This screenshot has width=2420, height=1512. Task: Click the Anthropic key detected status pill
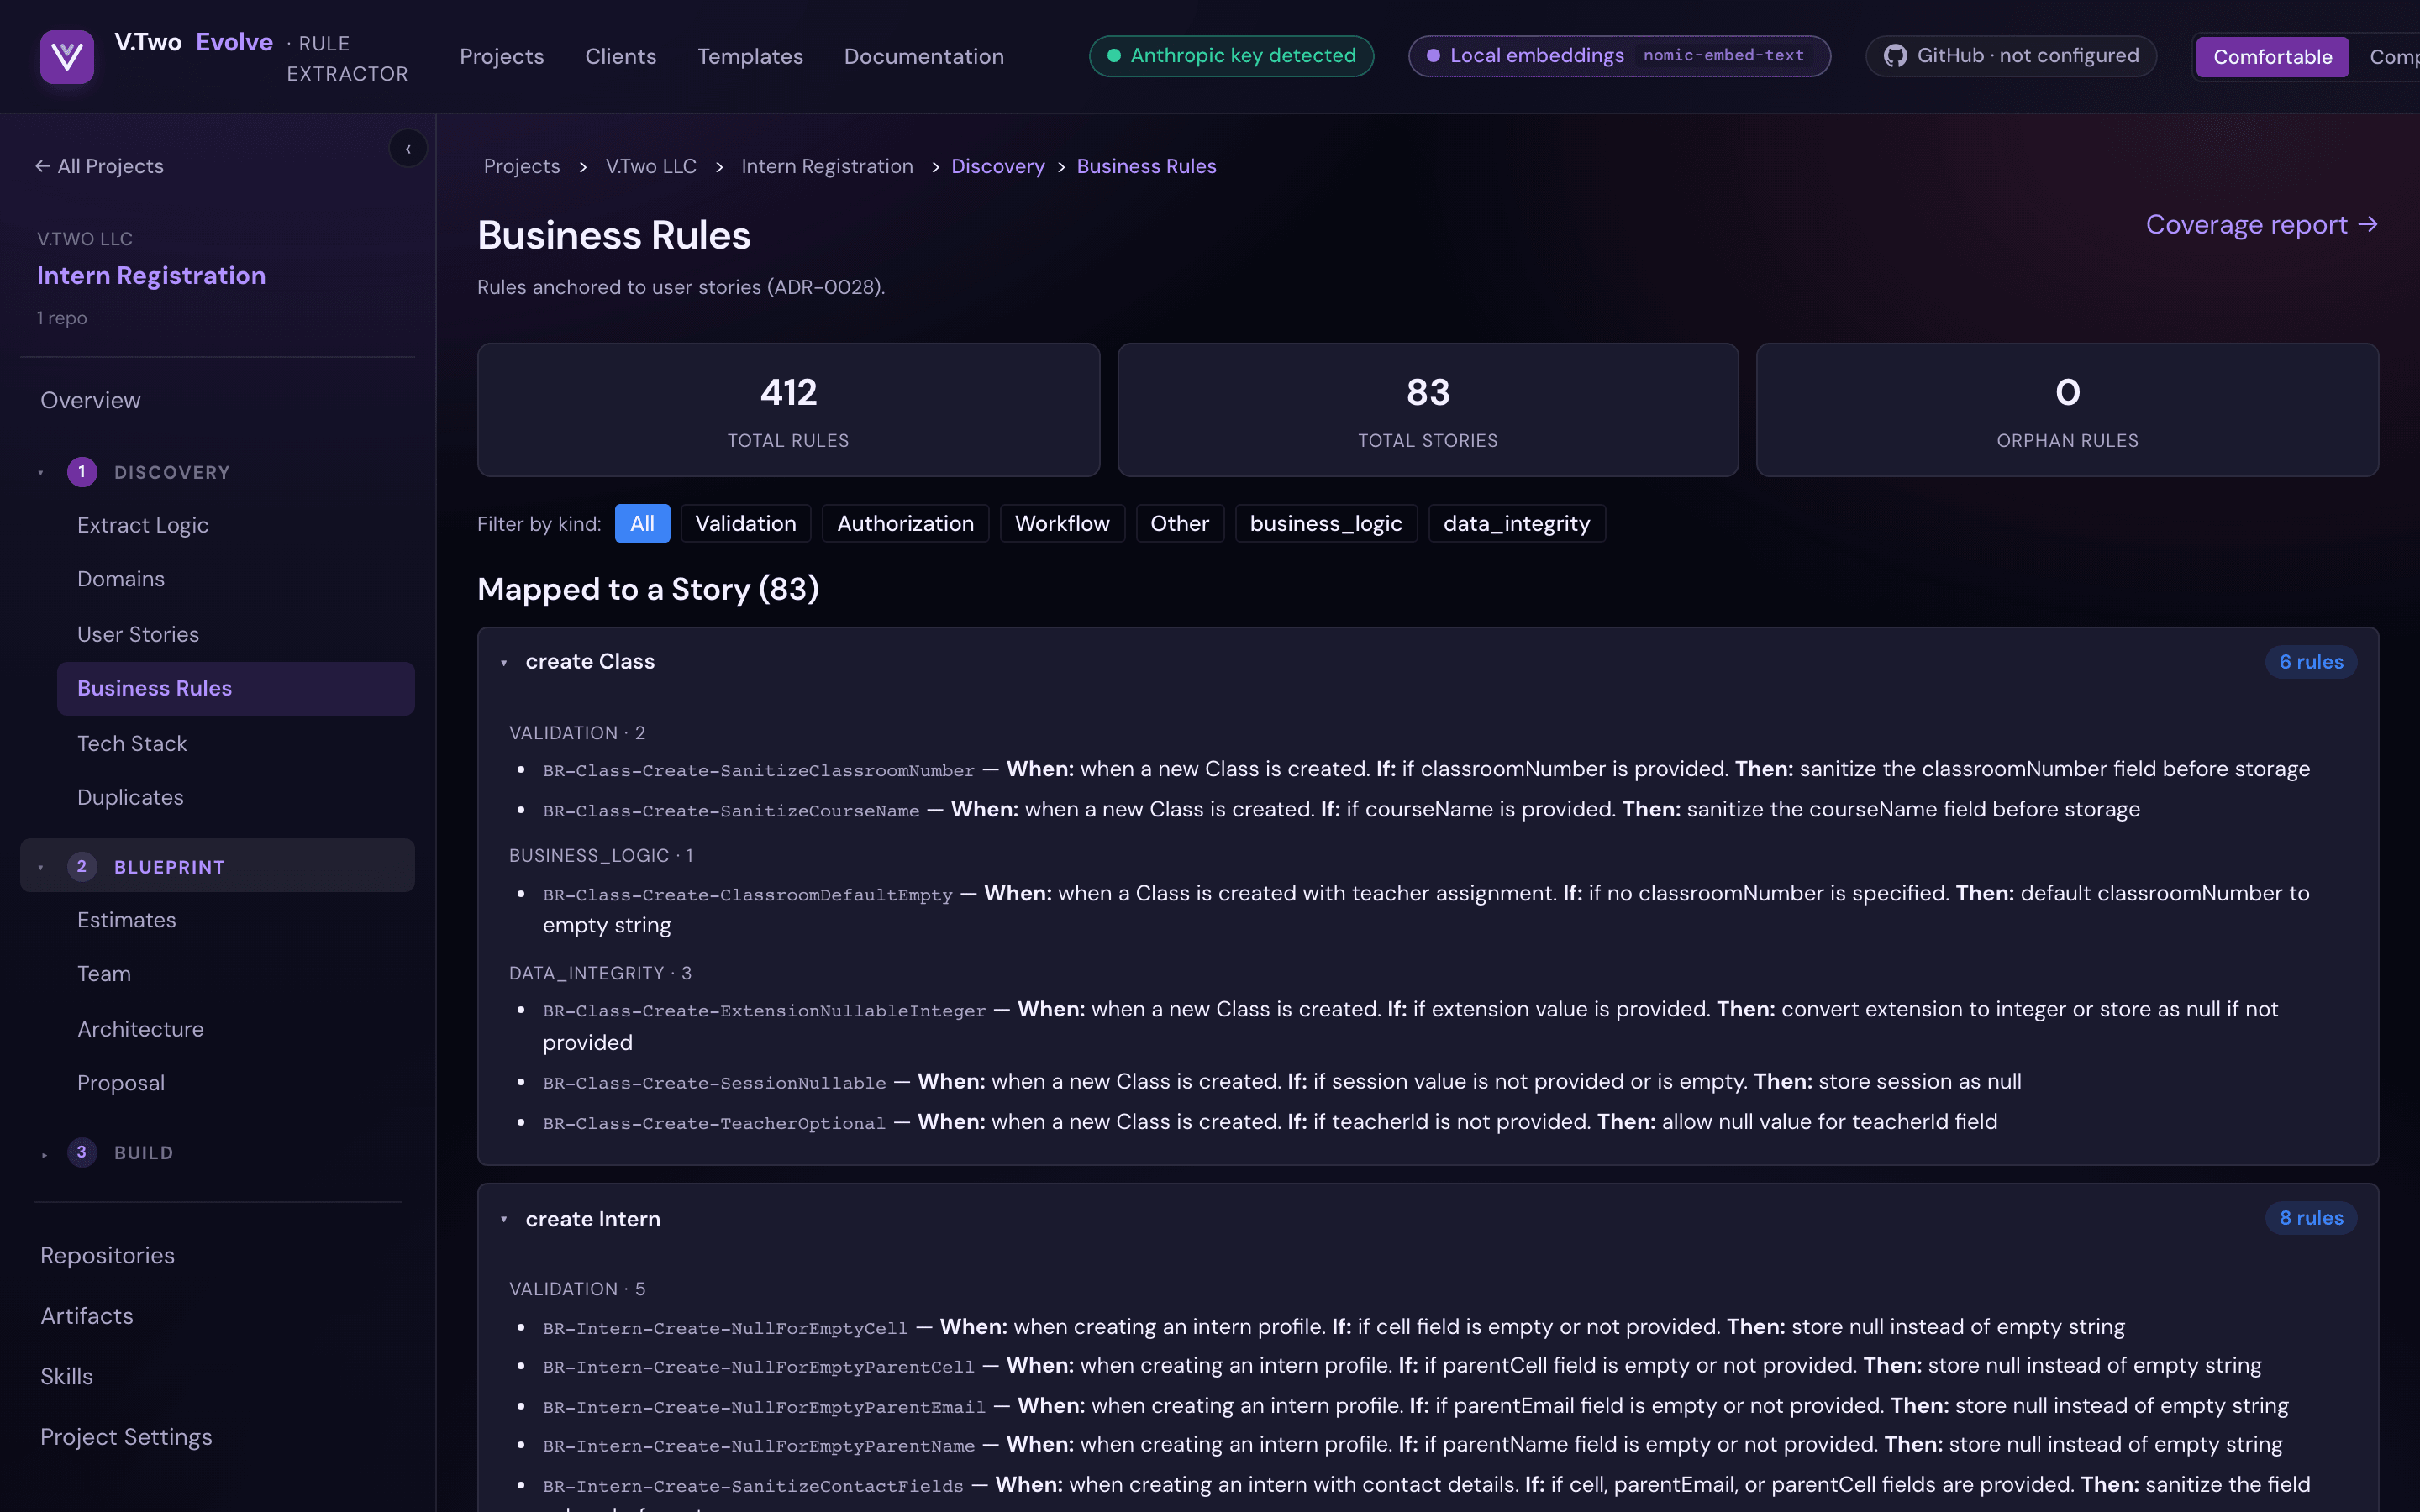point(1231,56)
